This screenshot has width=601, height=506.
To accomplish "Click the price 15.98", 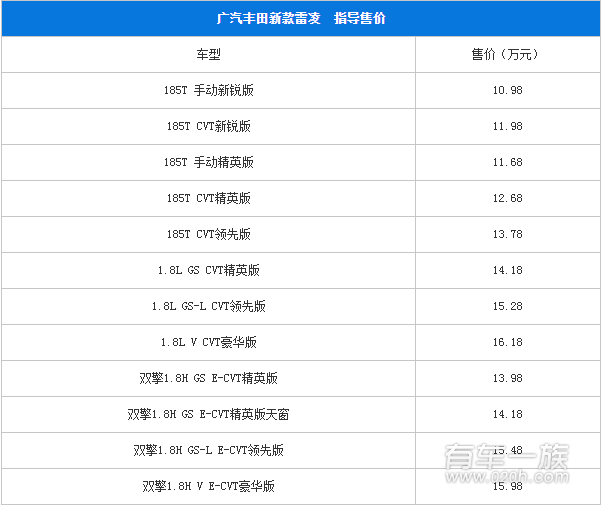I will 507,486.
